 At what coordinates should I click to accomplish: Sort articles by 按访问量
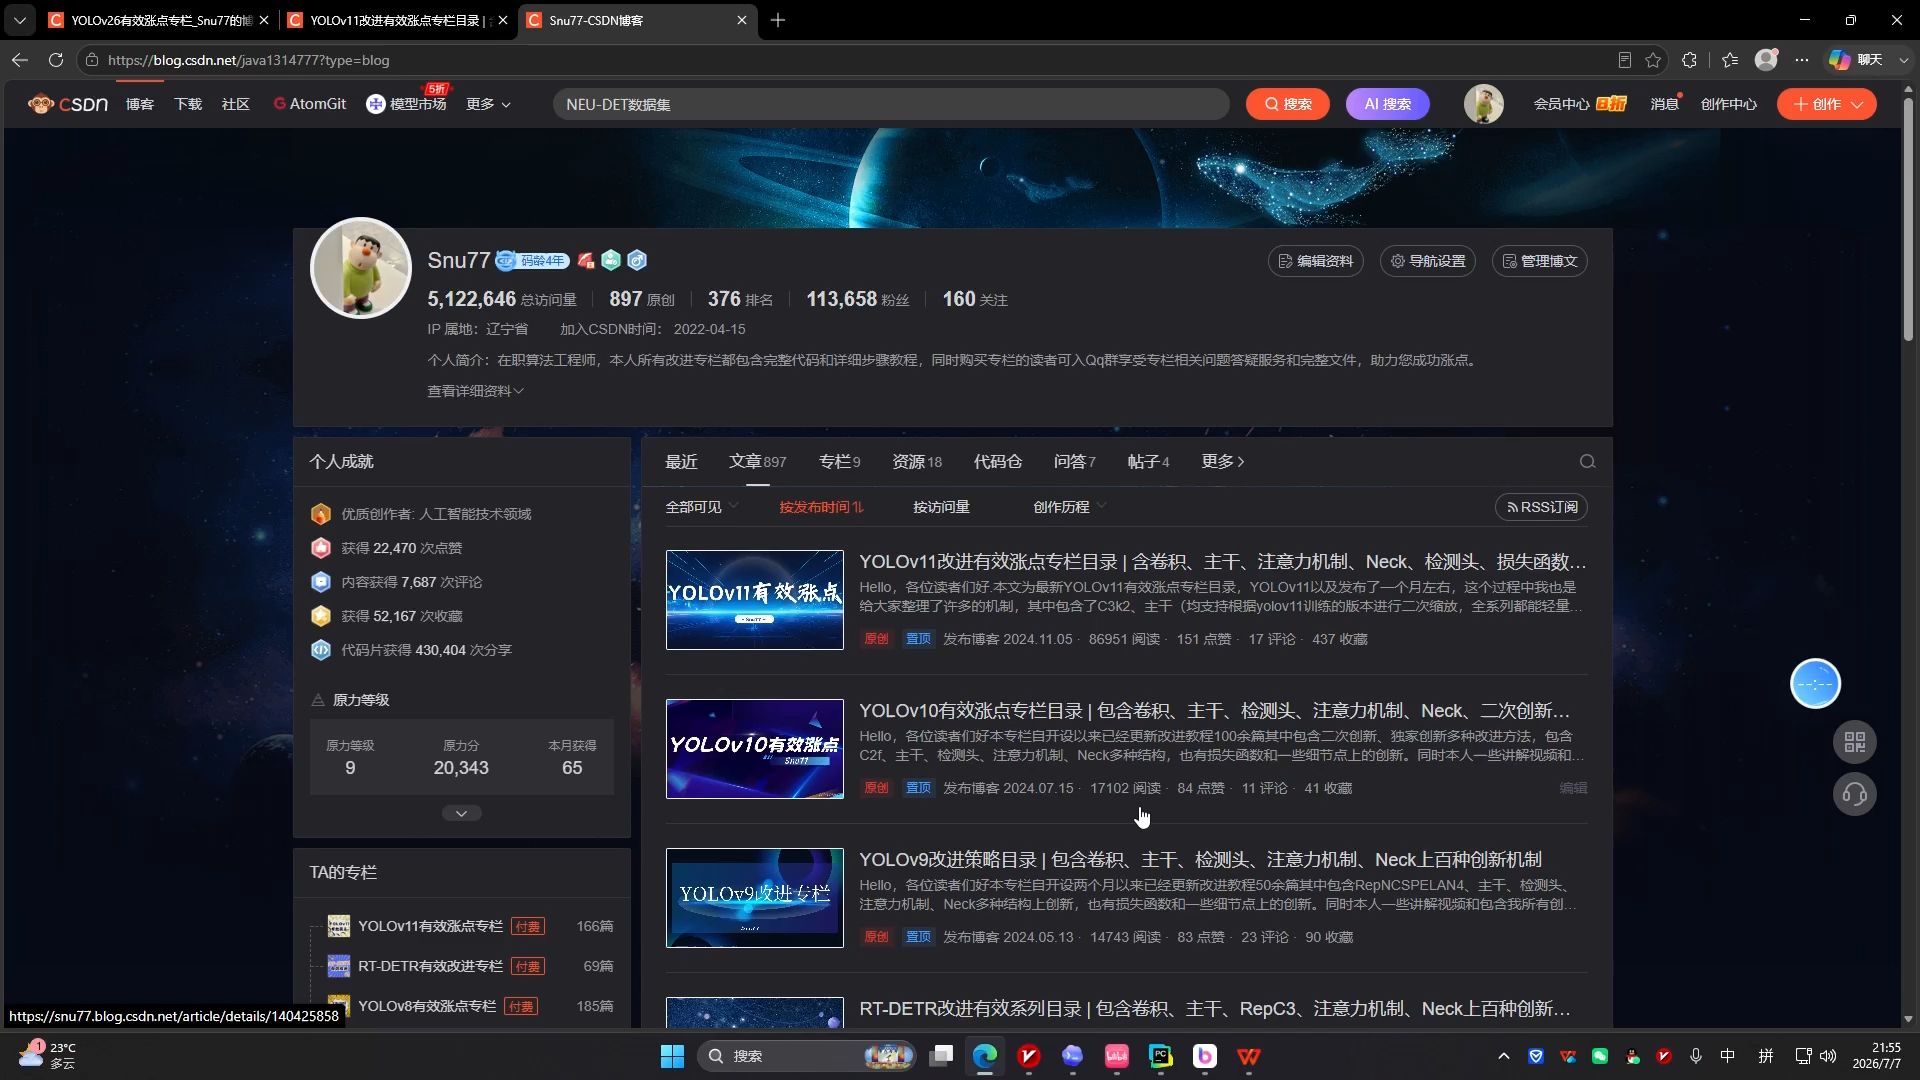(941, 507)
